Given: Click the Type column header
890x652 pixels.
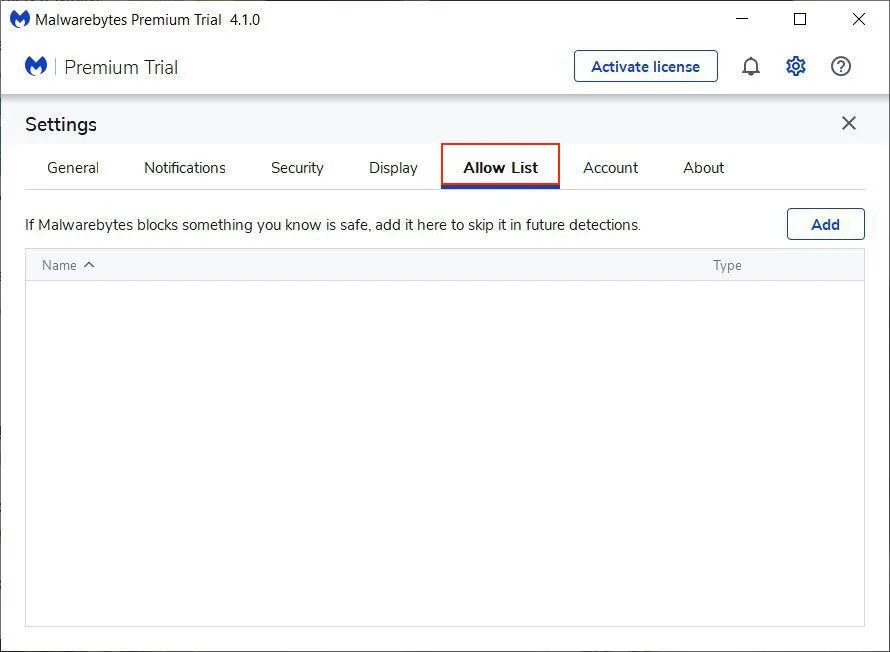Looking at the screenshot, I should click(x=727, y=265).
